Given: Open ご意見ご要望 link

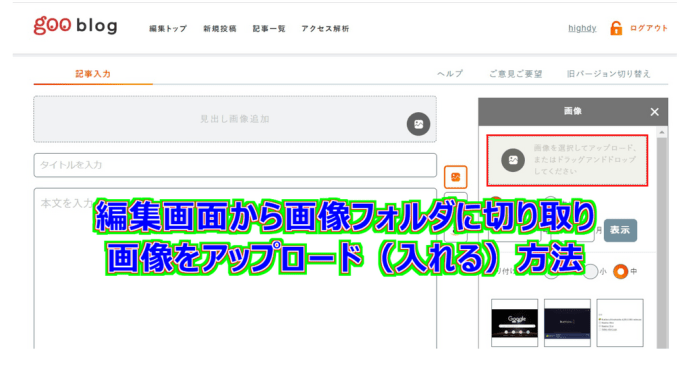Looking at the screenshot, I should (x=515, y=74).
